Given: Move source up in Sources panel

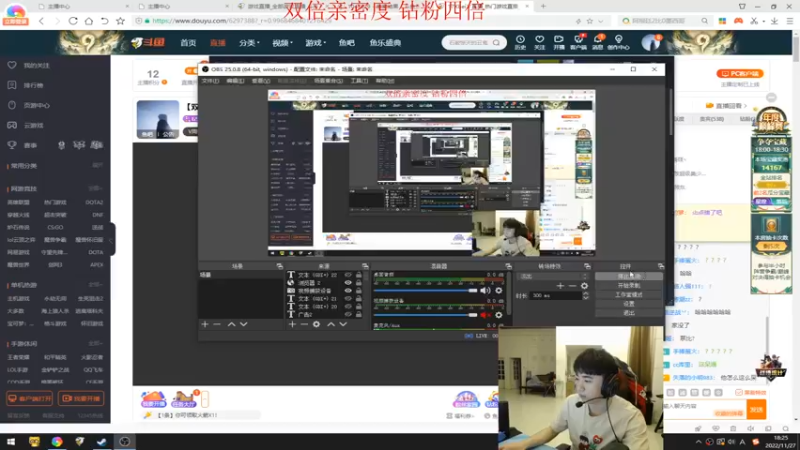Looking at the screenshot, I should click(331, 324).
